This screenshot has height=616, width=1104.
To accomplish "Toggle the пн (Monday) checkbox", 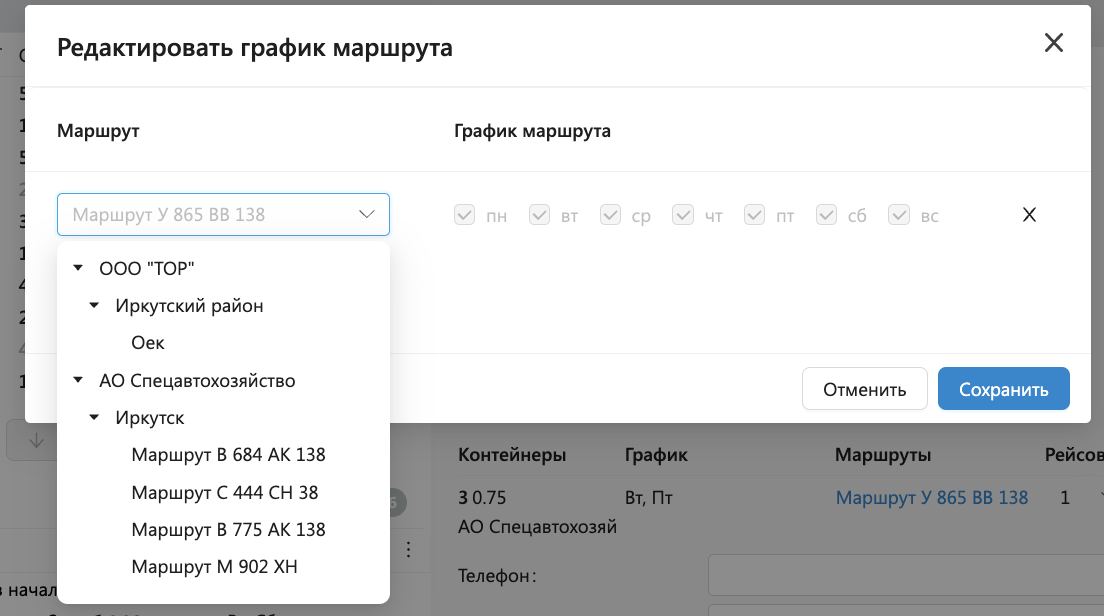I will click(x=464, y=215).
